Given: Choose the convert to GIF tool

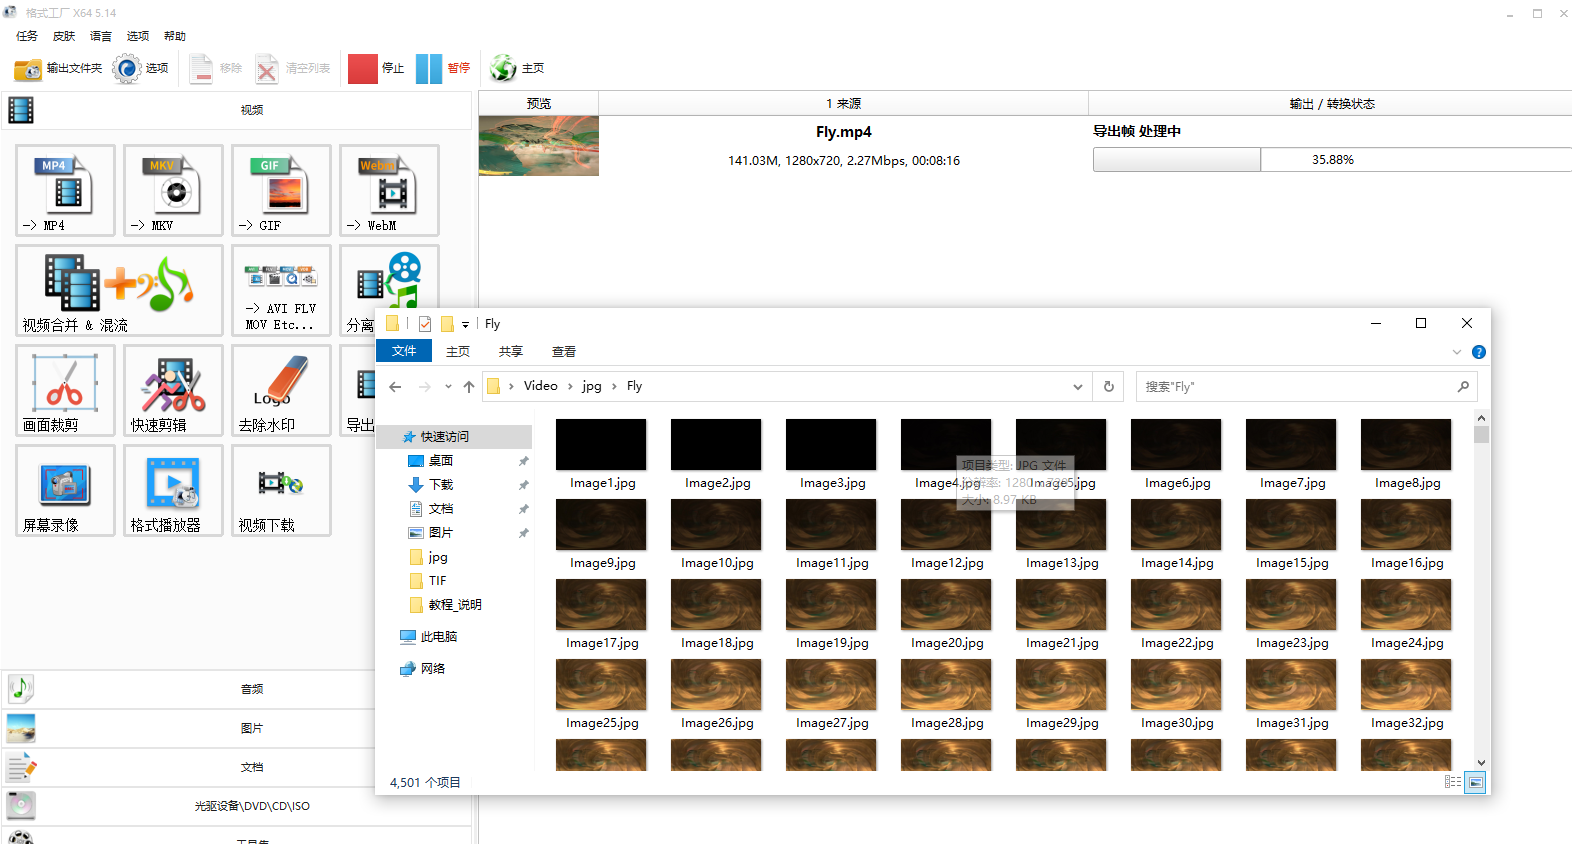Looking at the screenshot, I should [x=281, y=190].
